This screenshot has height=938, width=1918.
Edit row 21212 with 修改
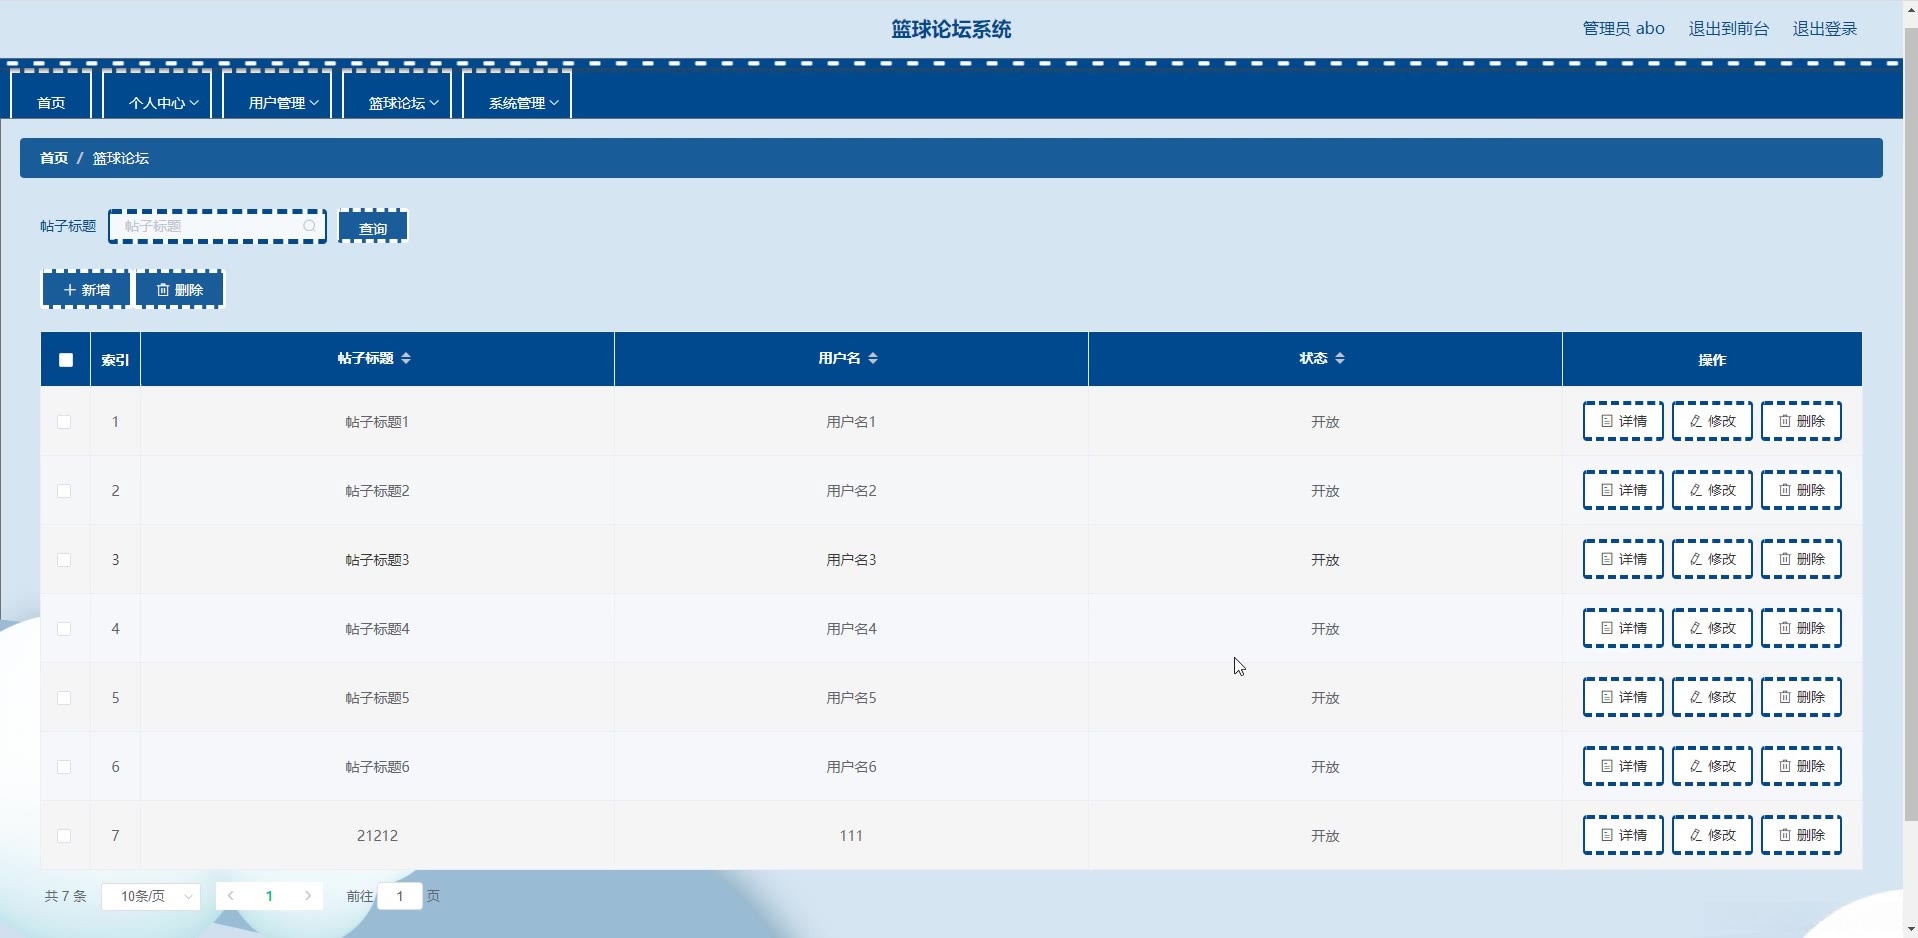coord(1712,835)
